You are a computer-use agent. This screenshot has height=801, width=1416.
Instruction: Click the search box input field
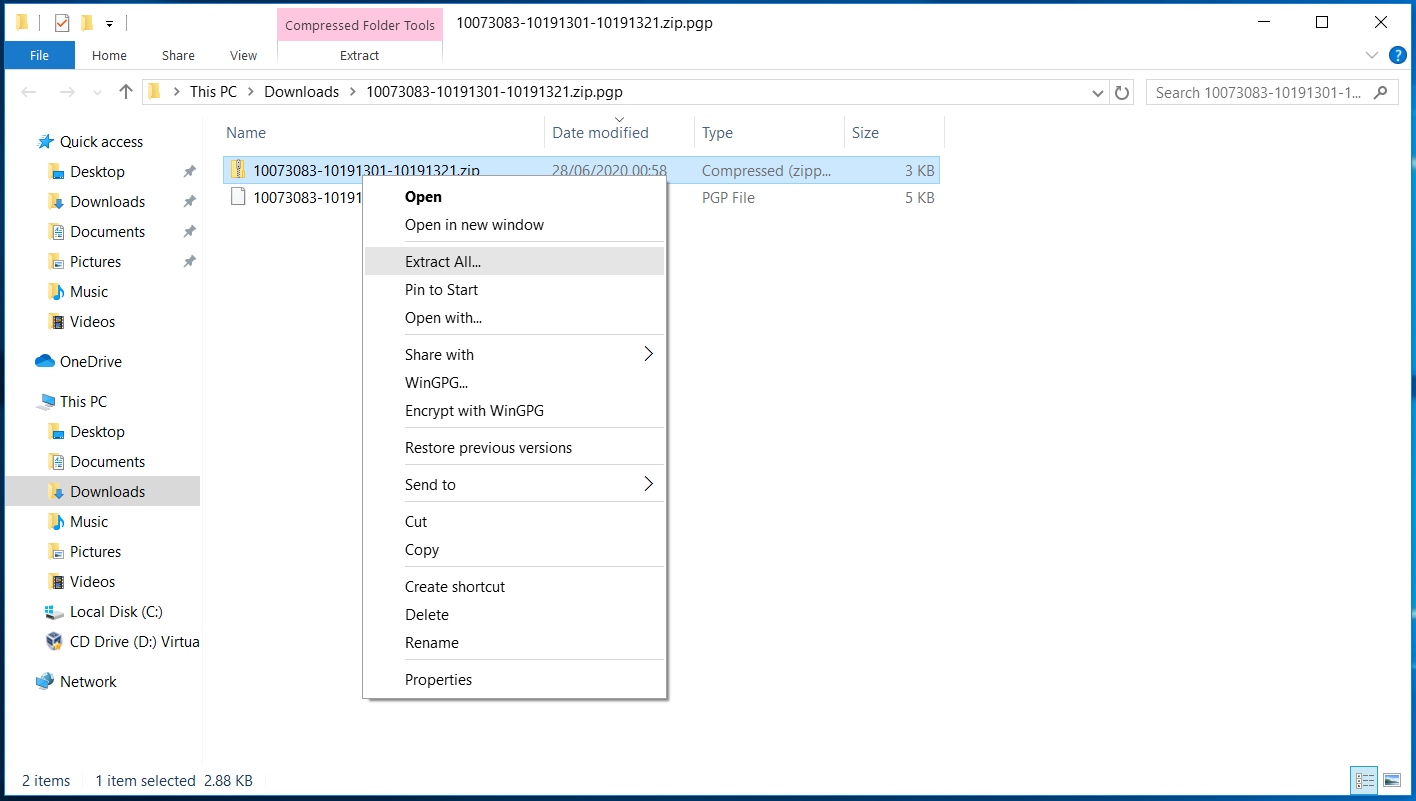[x=1258, y=92]
